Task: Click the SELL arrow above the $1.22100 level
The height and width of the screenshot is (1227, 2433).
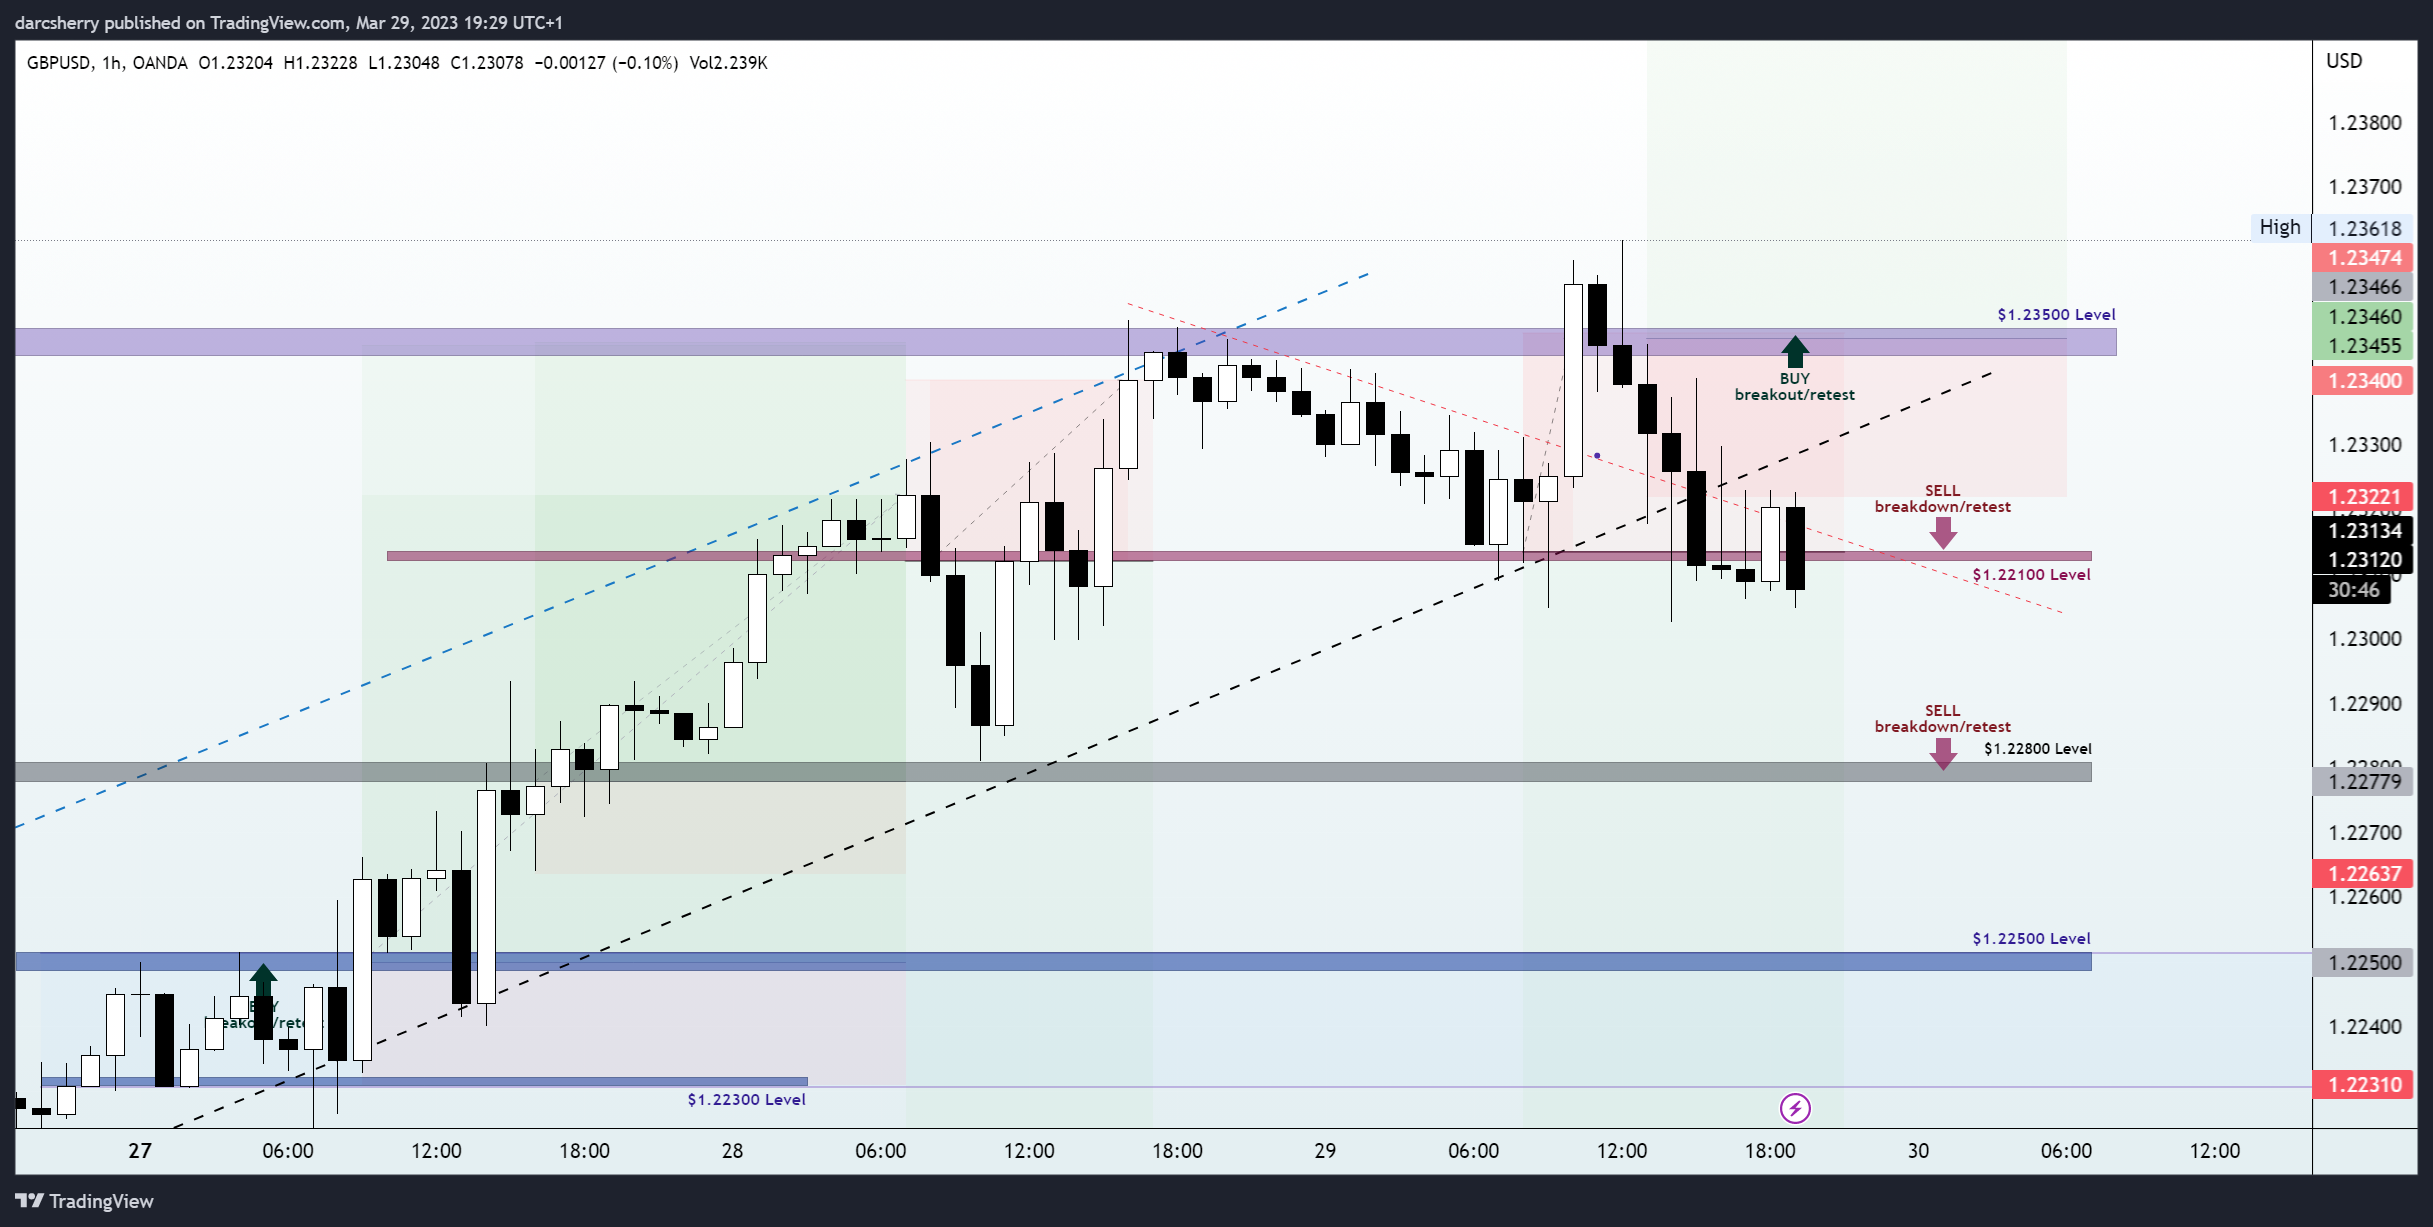Action: coord(1943,533)
